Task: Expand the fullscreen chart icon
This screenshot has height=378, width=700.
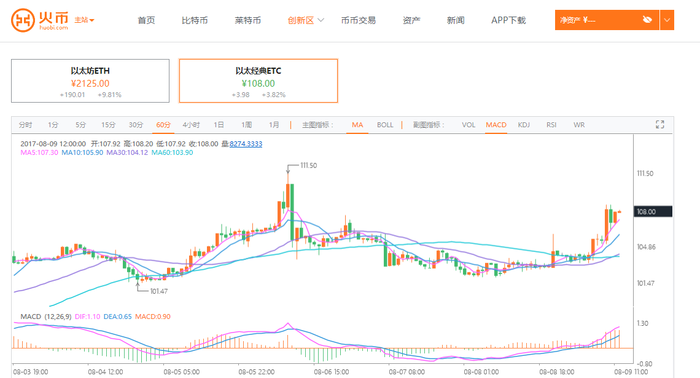Action: click(x=660, y=125)
